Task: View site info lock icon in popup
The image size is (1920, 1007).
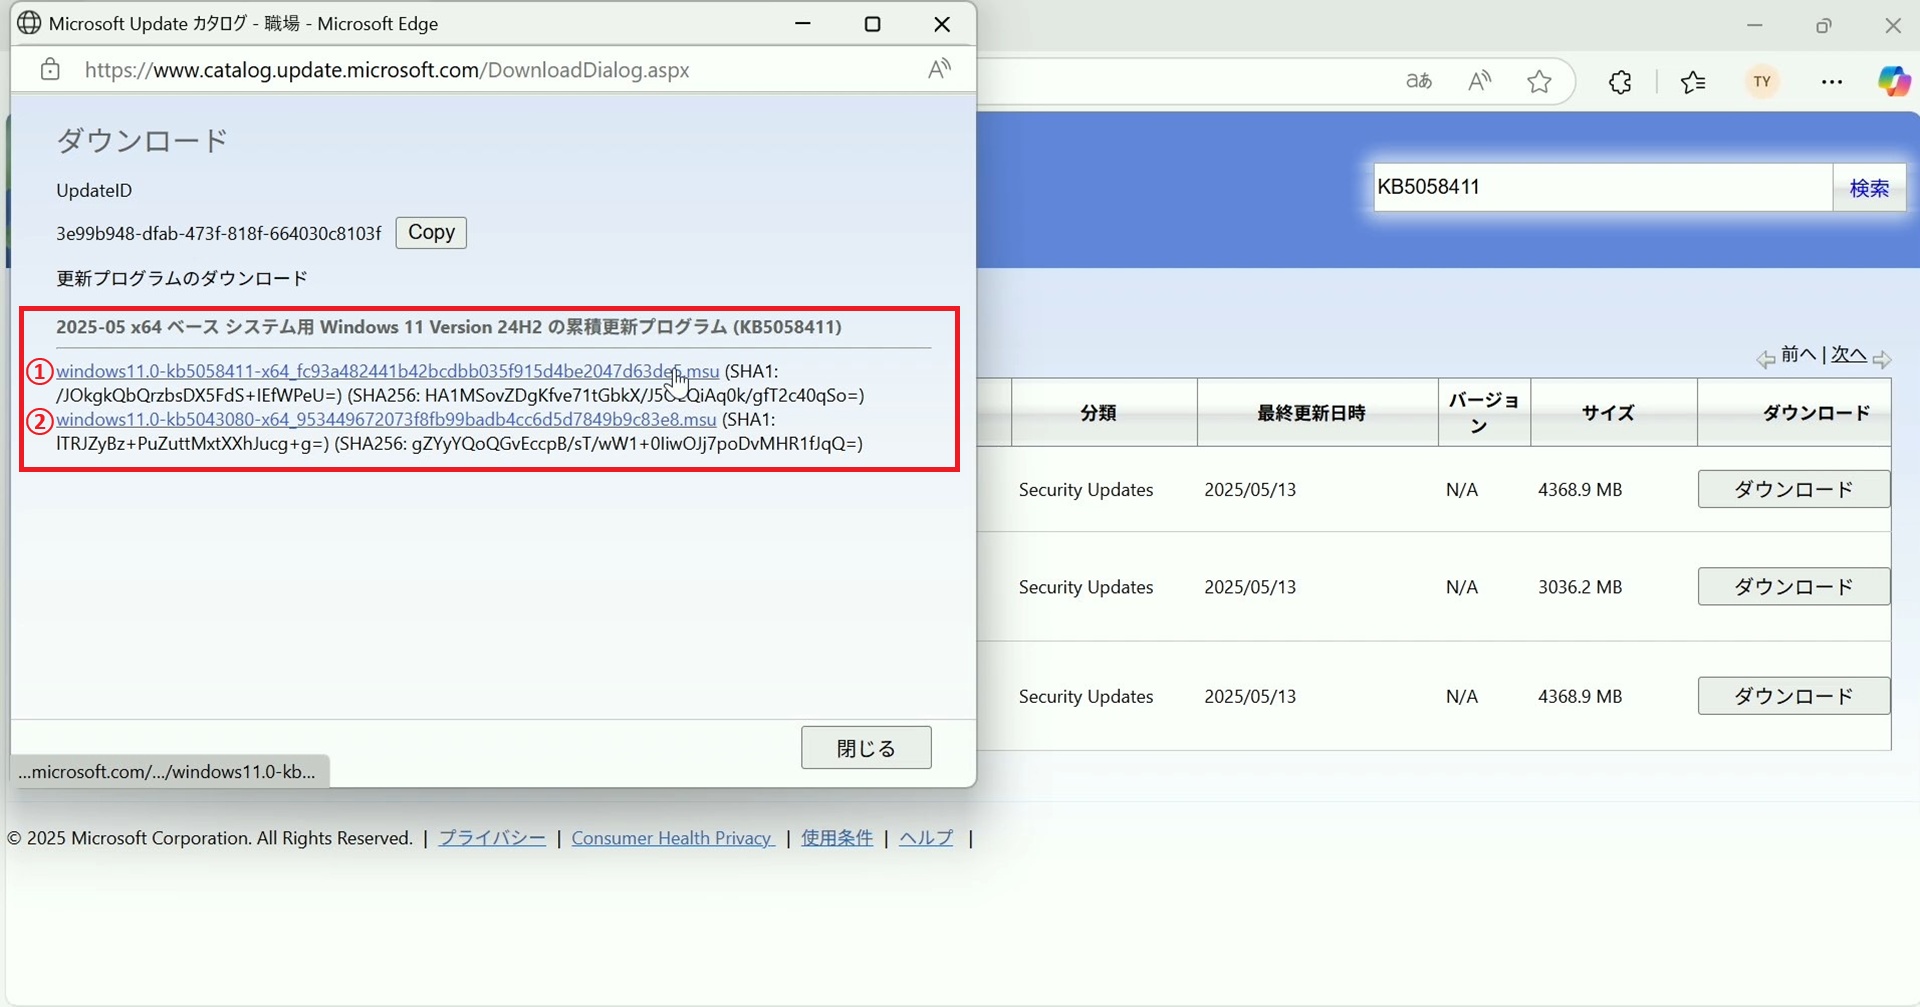Action: (x=50, y=69)
